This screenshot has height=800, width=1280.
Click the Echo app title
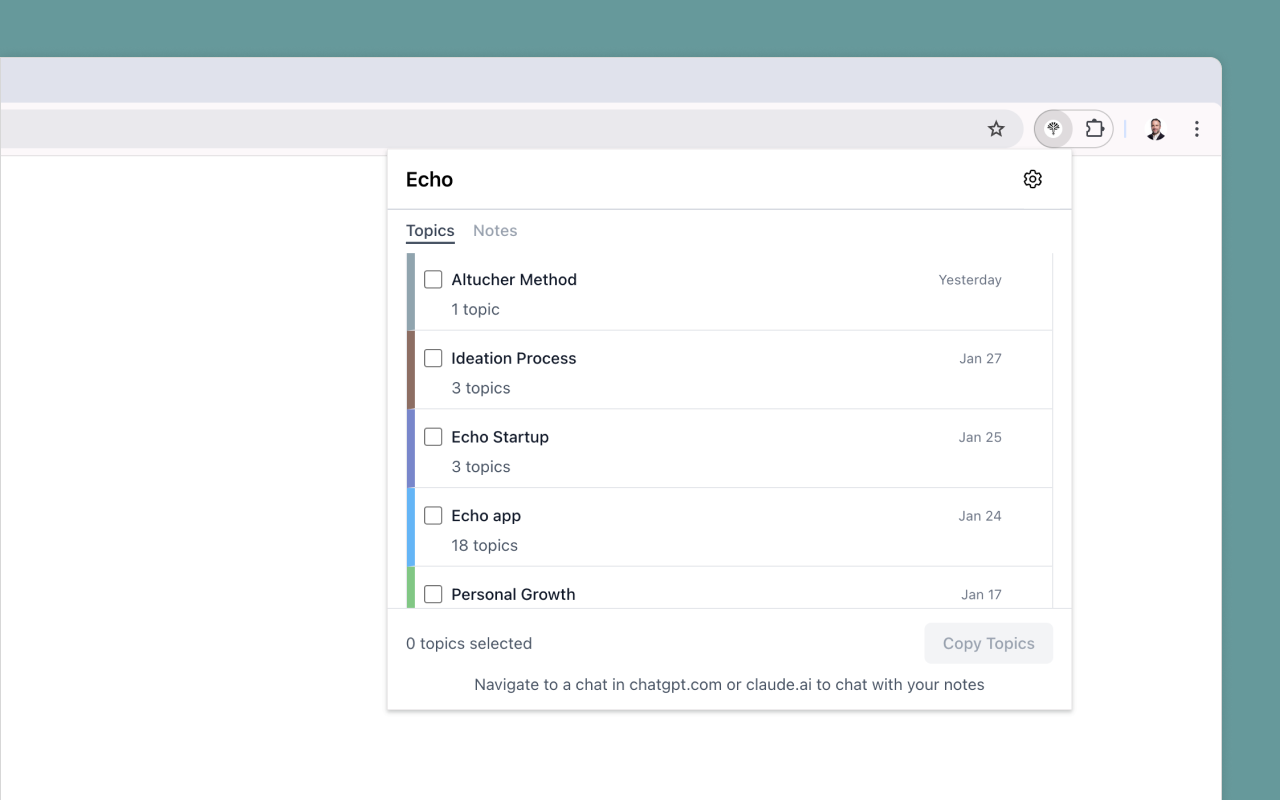[x=486, y=516]
